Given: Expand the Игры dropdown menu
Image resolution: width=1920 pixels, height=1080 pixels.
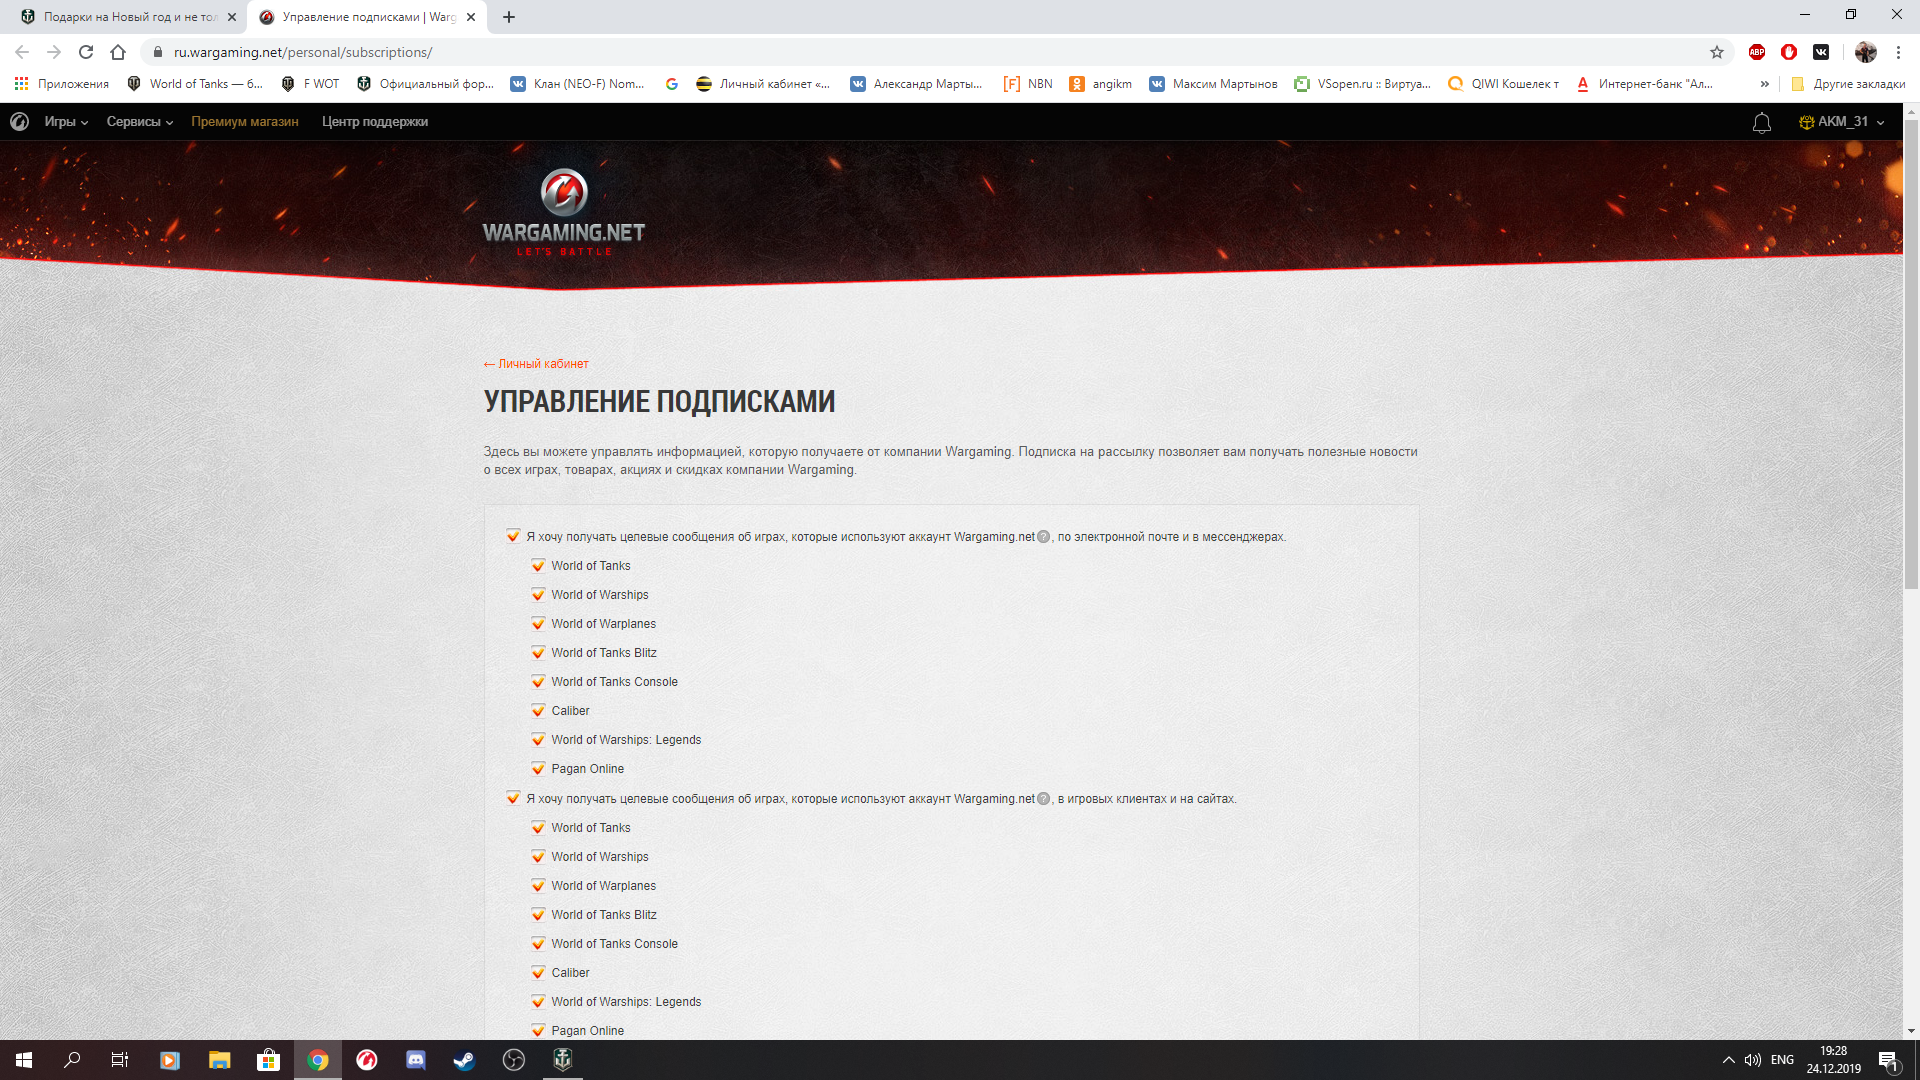Looking at the screenshot, I should tap(66, 122).
